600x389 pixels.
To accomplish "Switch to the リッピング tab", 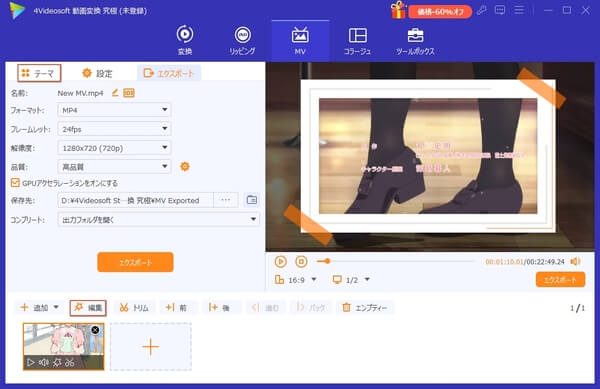I will coord(242,40).
